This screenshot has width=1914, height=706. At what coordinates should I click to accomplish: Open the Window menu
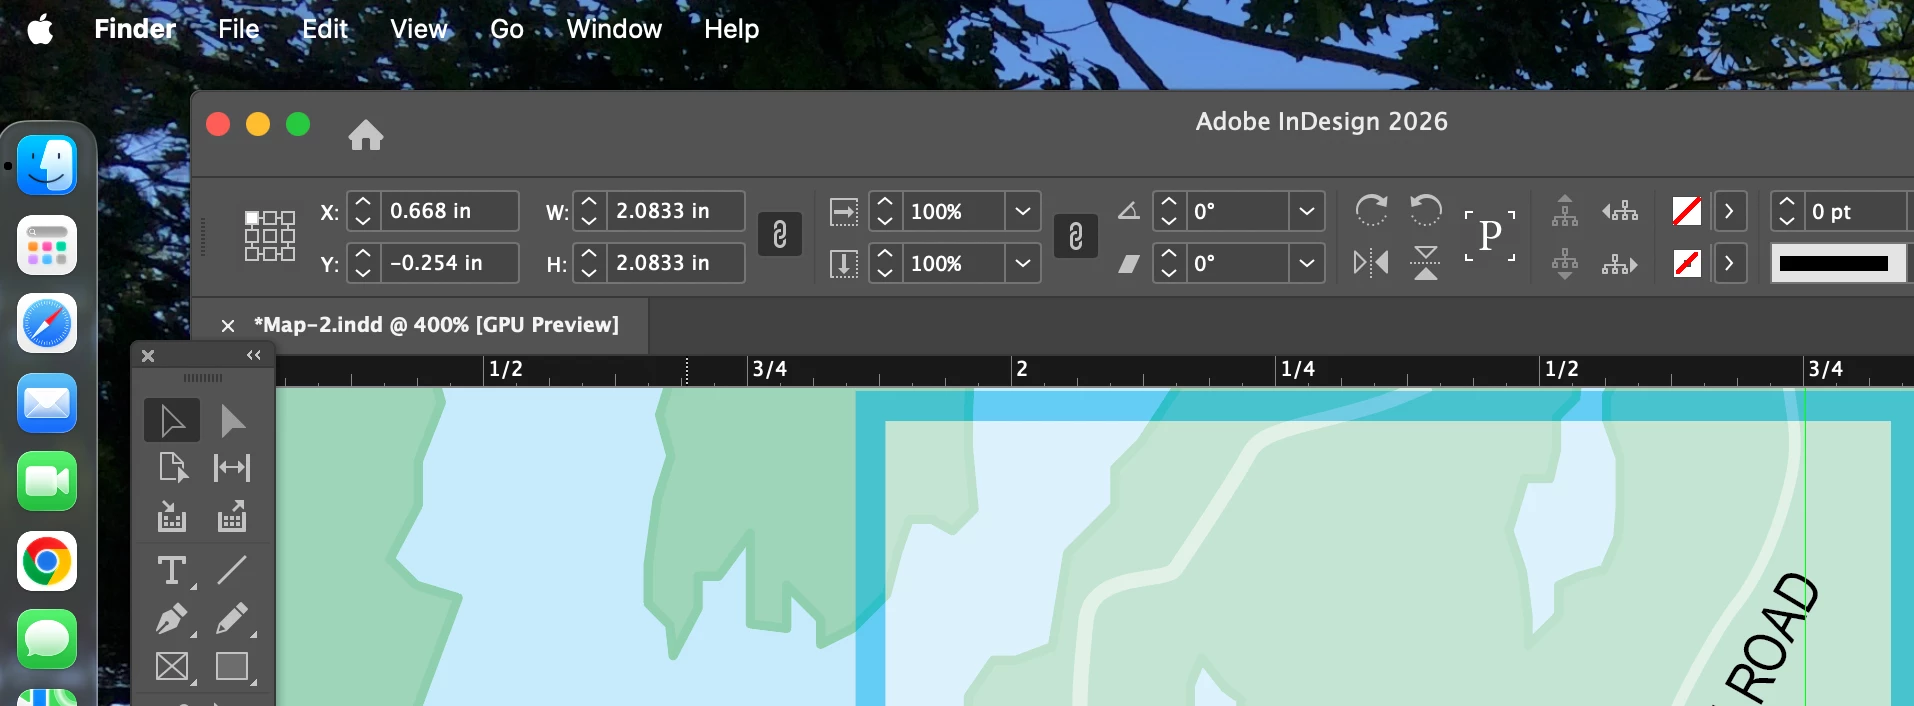(x=614, y=29)
